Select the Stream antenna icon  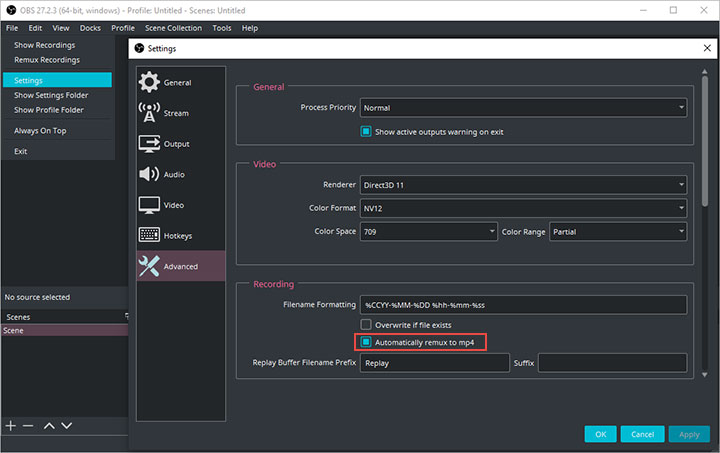click(x=149, y=113)
